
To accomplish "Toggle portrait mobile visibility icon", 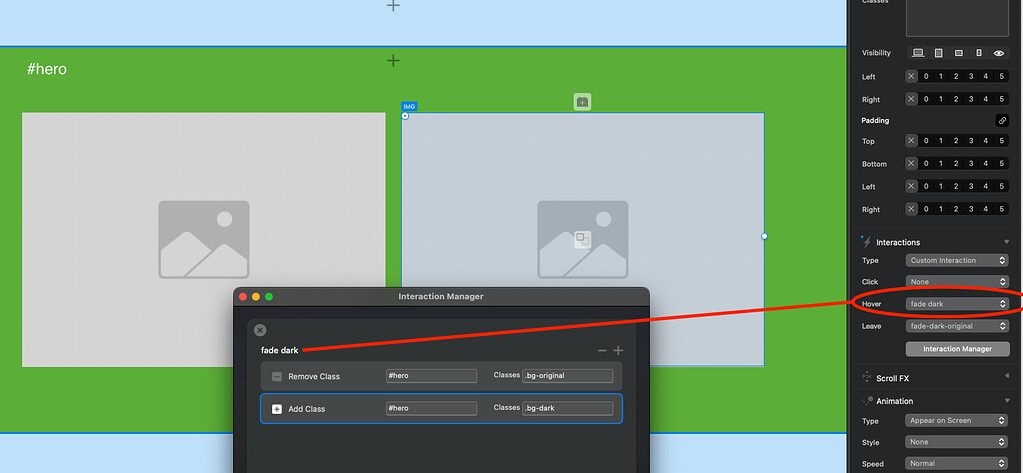I will point(979,53).
